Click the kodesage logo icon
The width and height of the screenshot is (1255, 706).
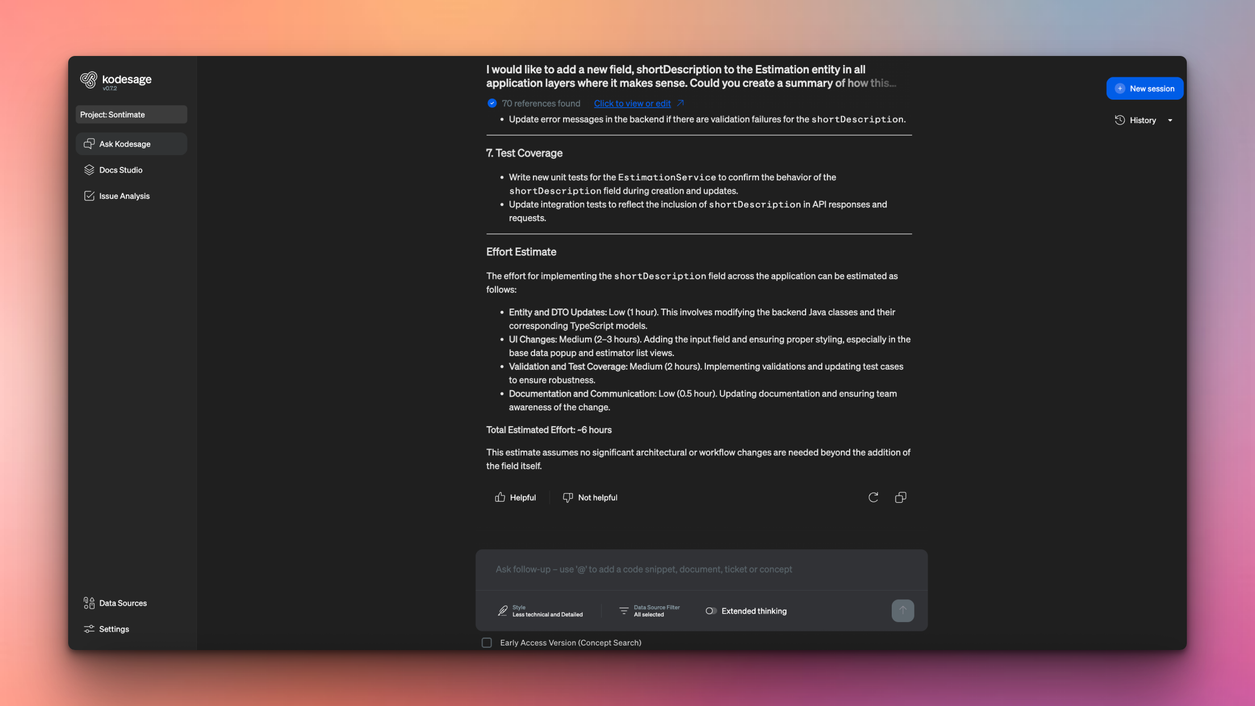[x=89, y=80]
